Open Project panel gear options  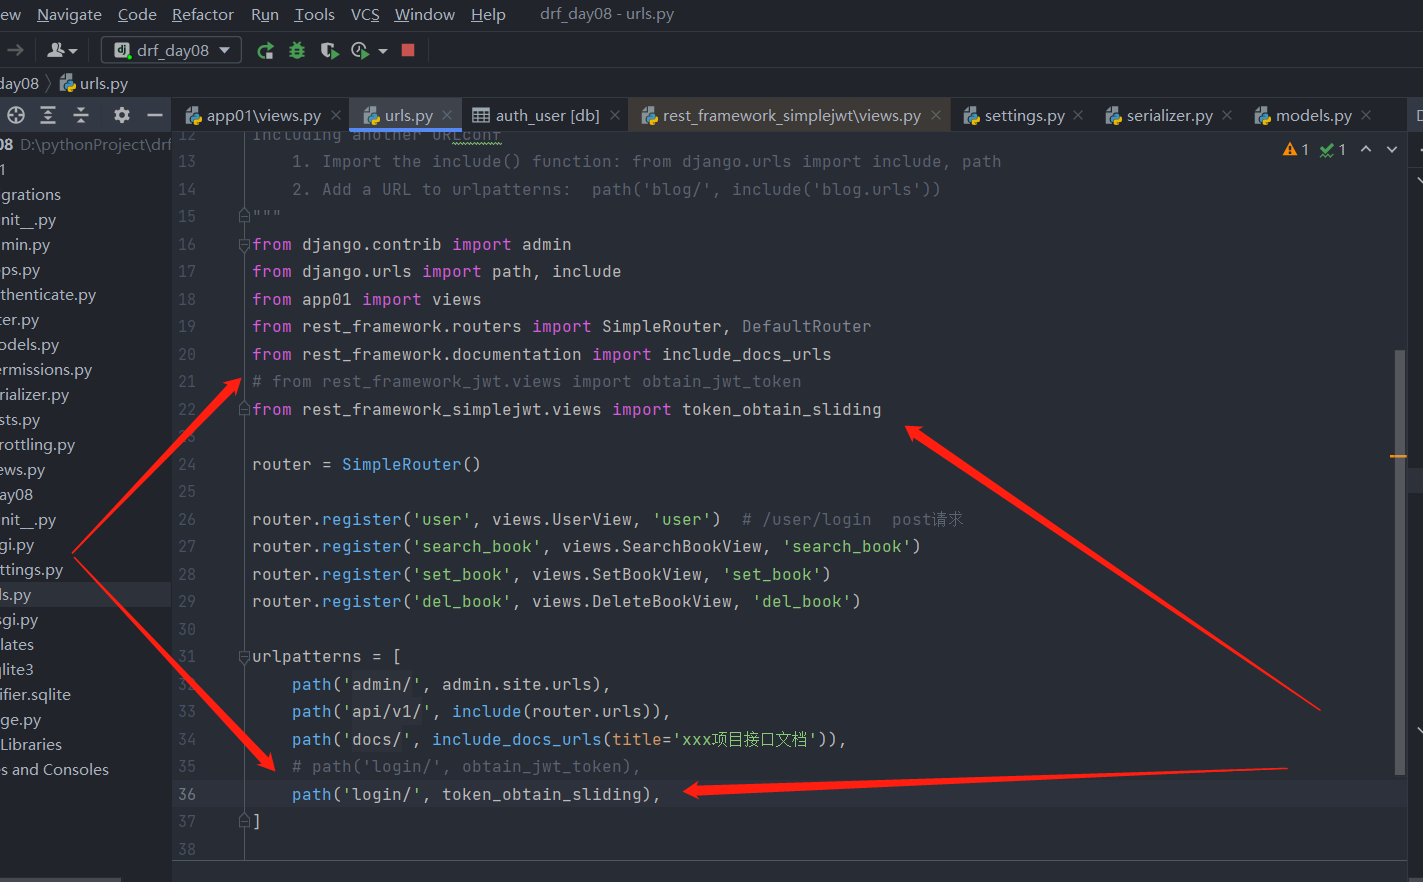[x=122, y=115]
